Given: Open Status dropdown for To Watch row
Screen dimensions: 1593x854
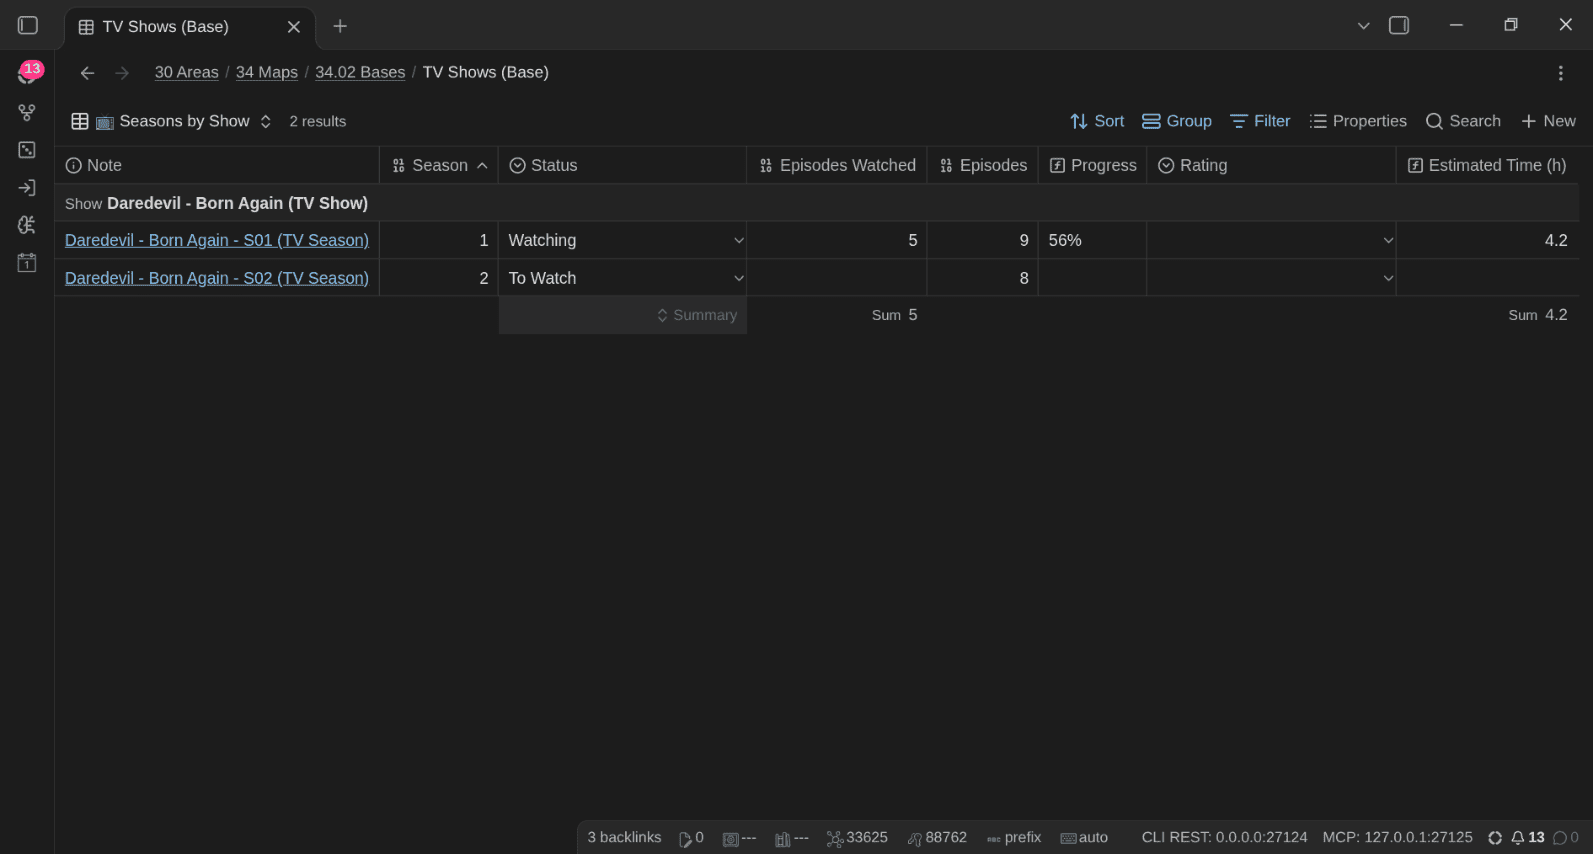Looking at the screenshot, I should coord(738,278).
